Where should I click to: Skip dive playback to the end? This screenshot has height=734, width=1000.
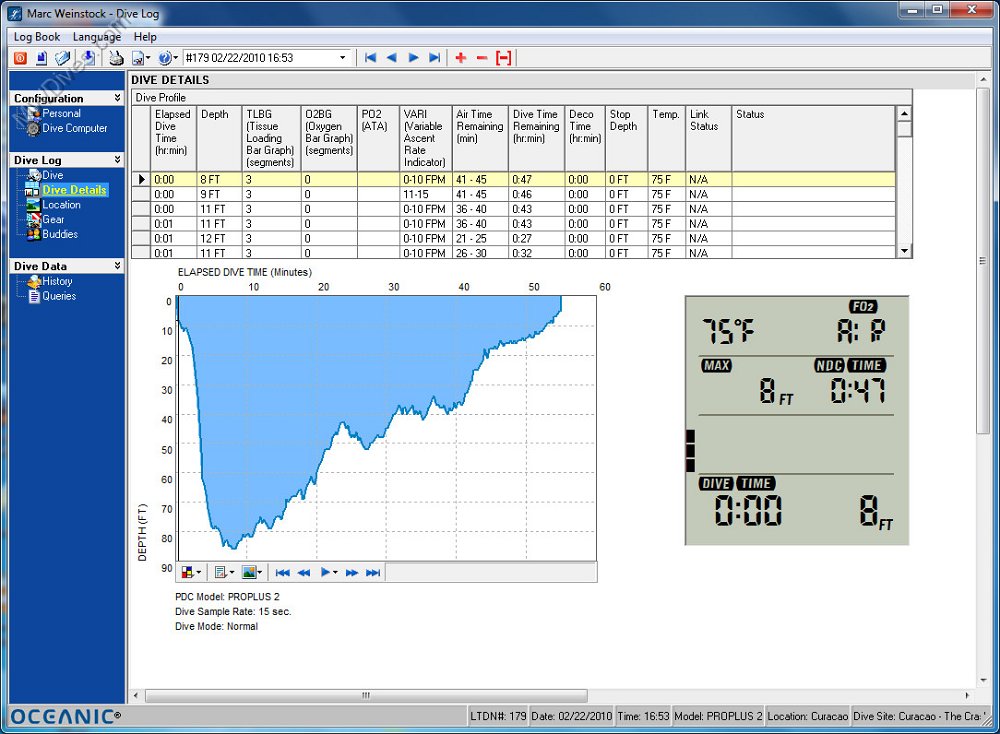pos(373,573)
